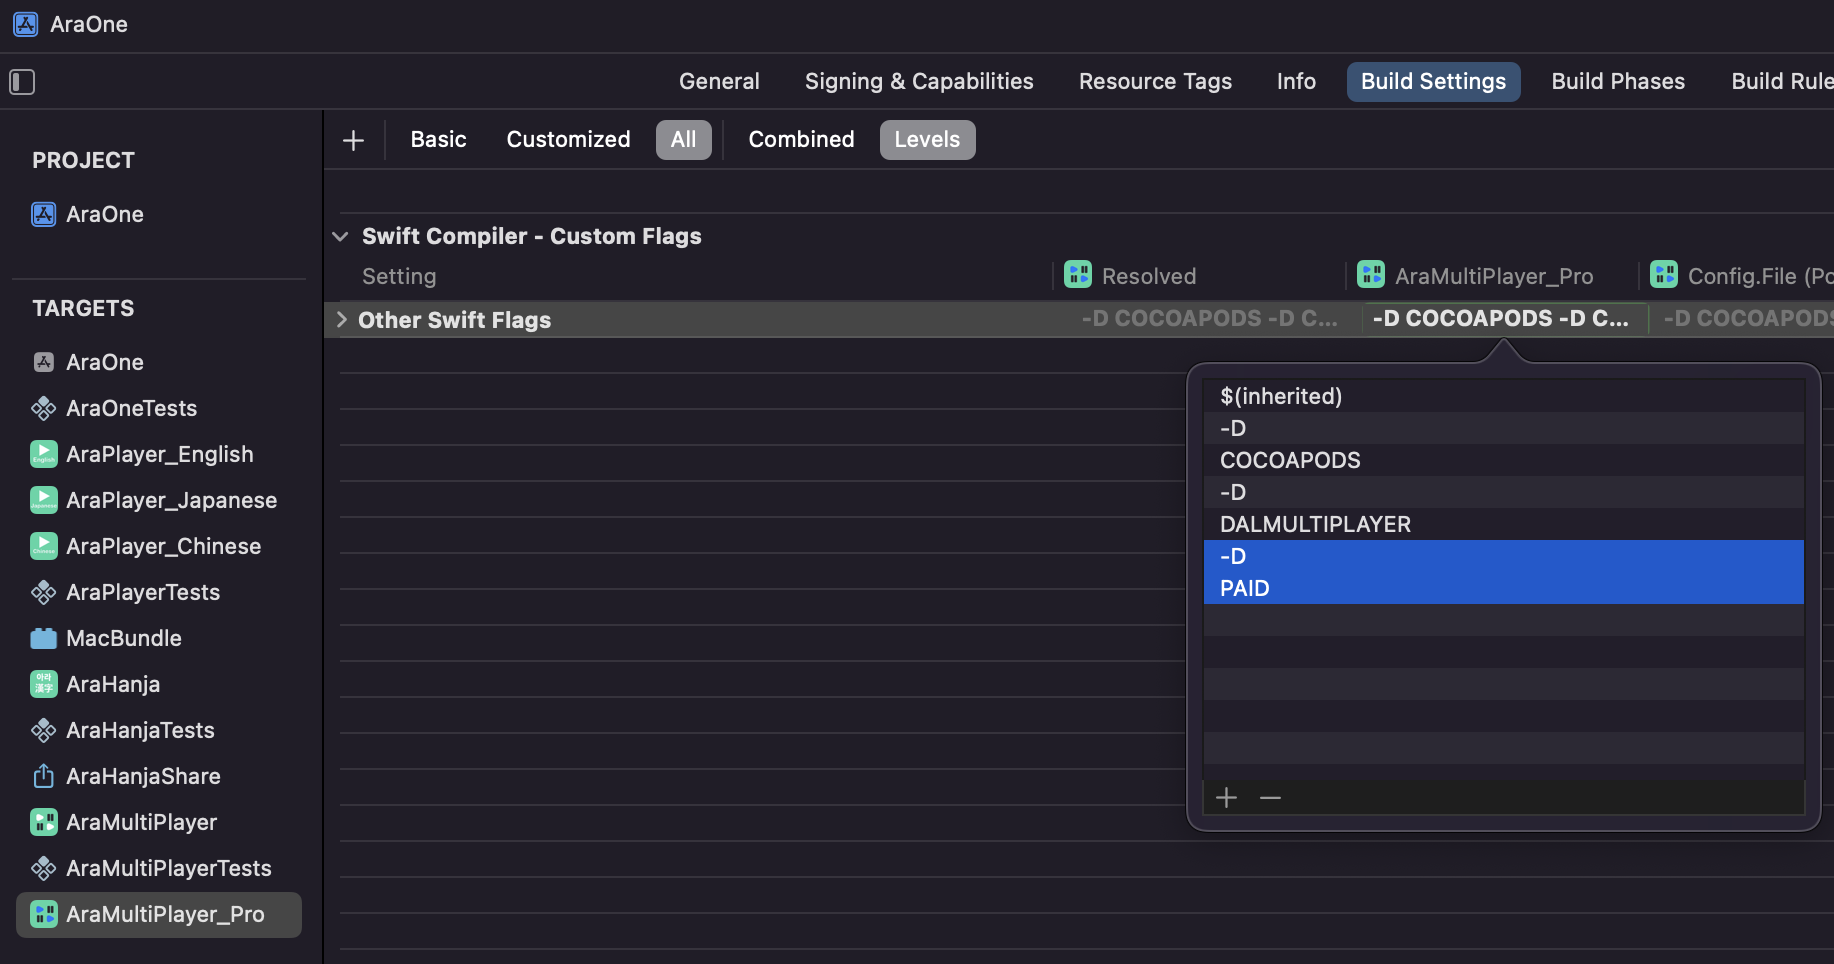This screenshot has height=964, width=1834.
Task: Expand the Other Swift Flags row
Action: (x=341, y=320)
